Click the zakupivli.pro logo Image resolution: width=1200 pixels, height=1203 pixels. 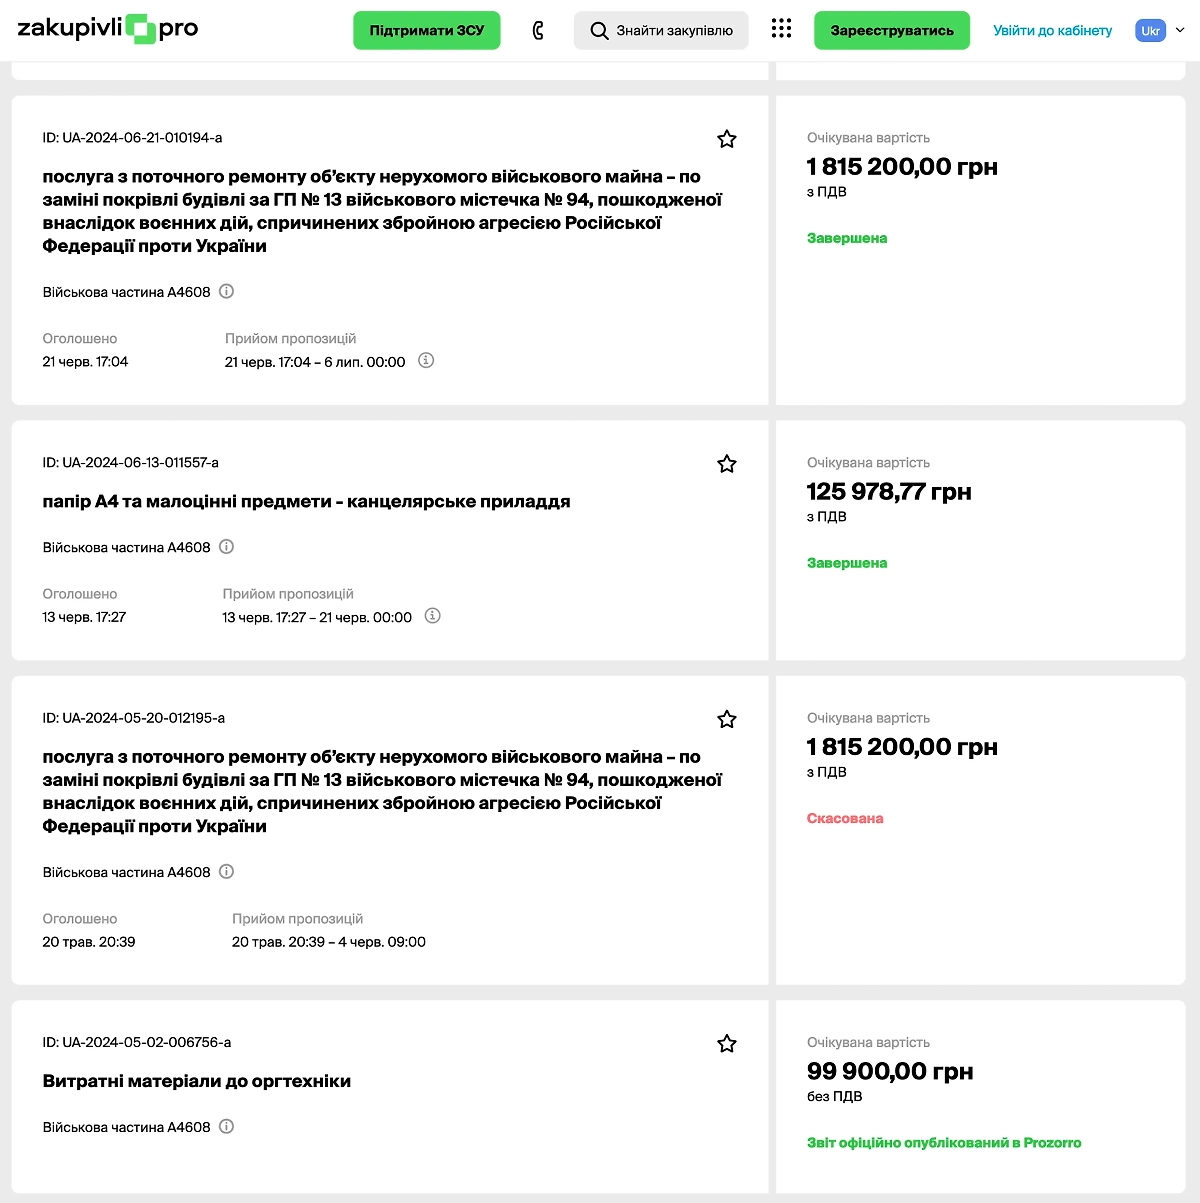[x=105, y=29]
